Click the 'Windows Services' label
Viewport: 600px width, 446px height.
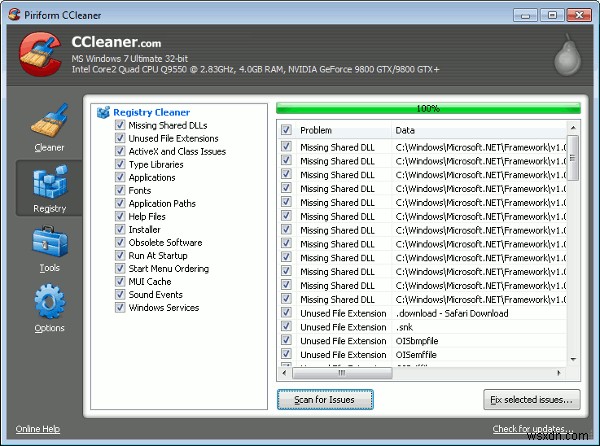point(164,308)
